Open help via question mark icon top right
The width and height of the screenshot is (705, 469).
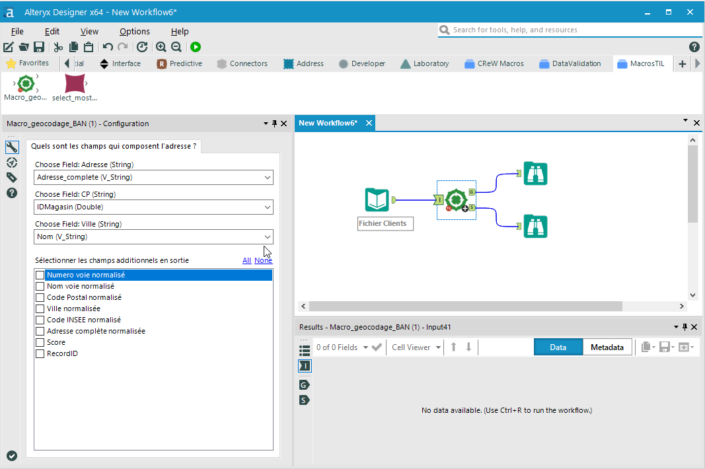(694, 47)
